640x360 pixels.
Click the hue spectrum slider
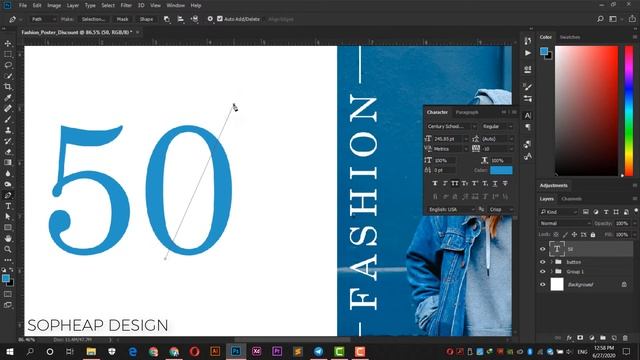(629, 111)
